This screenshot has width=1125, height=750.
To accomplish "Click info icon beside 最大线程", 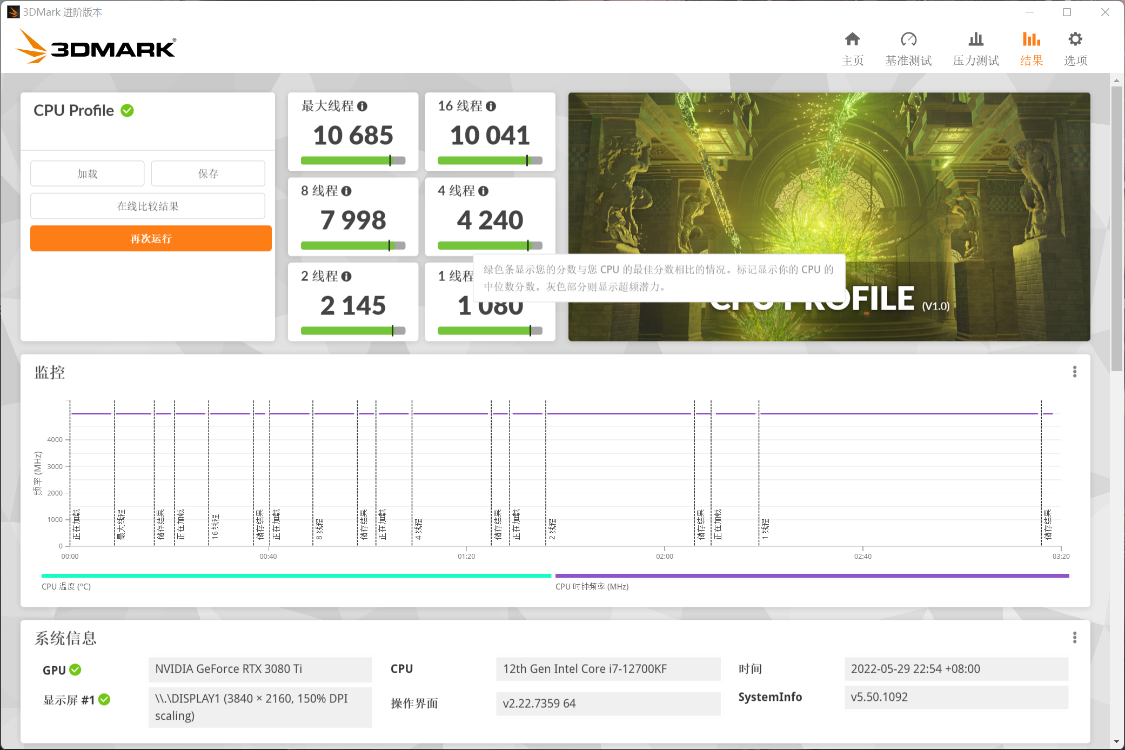I will (362, 106).
